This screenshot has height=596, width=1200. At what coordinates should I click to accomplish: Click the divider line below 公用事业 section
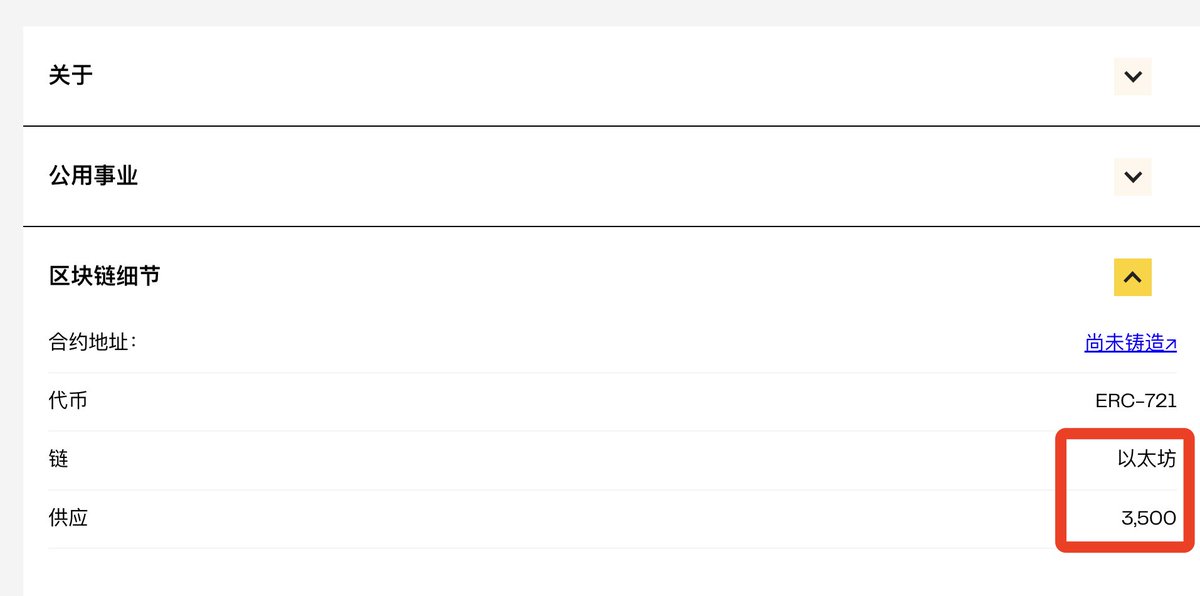(600, 226)
